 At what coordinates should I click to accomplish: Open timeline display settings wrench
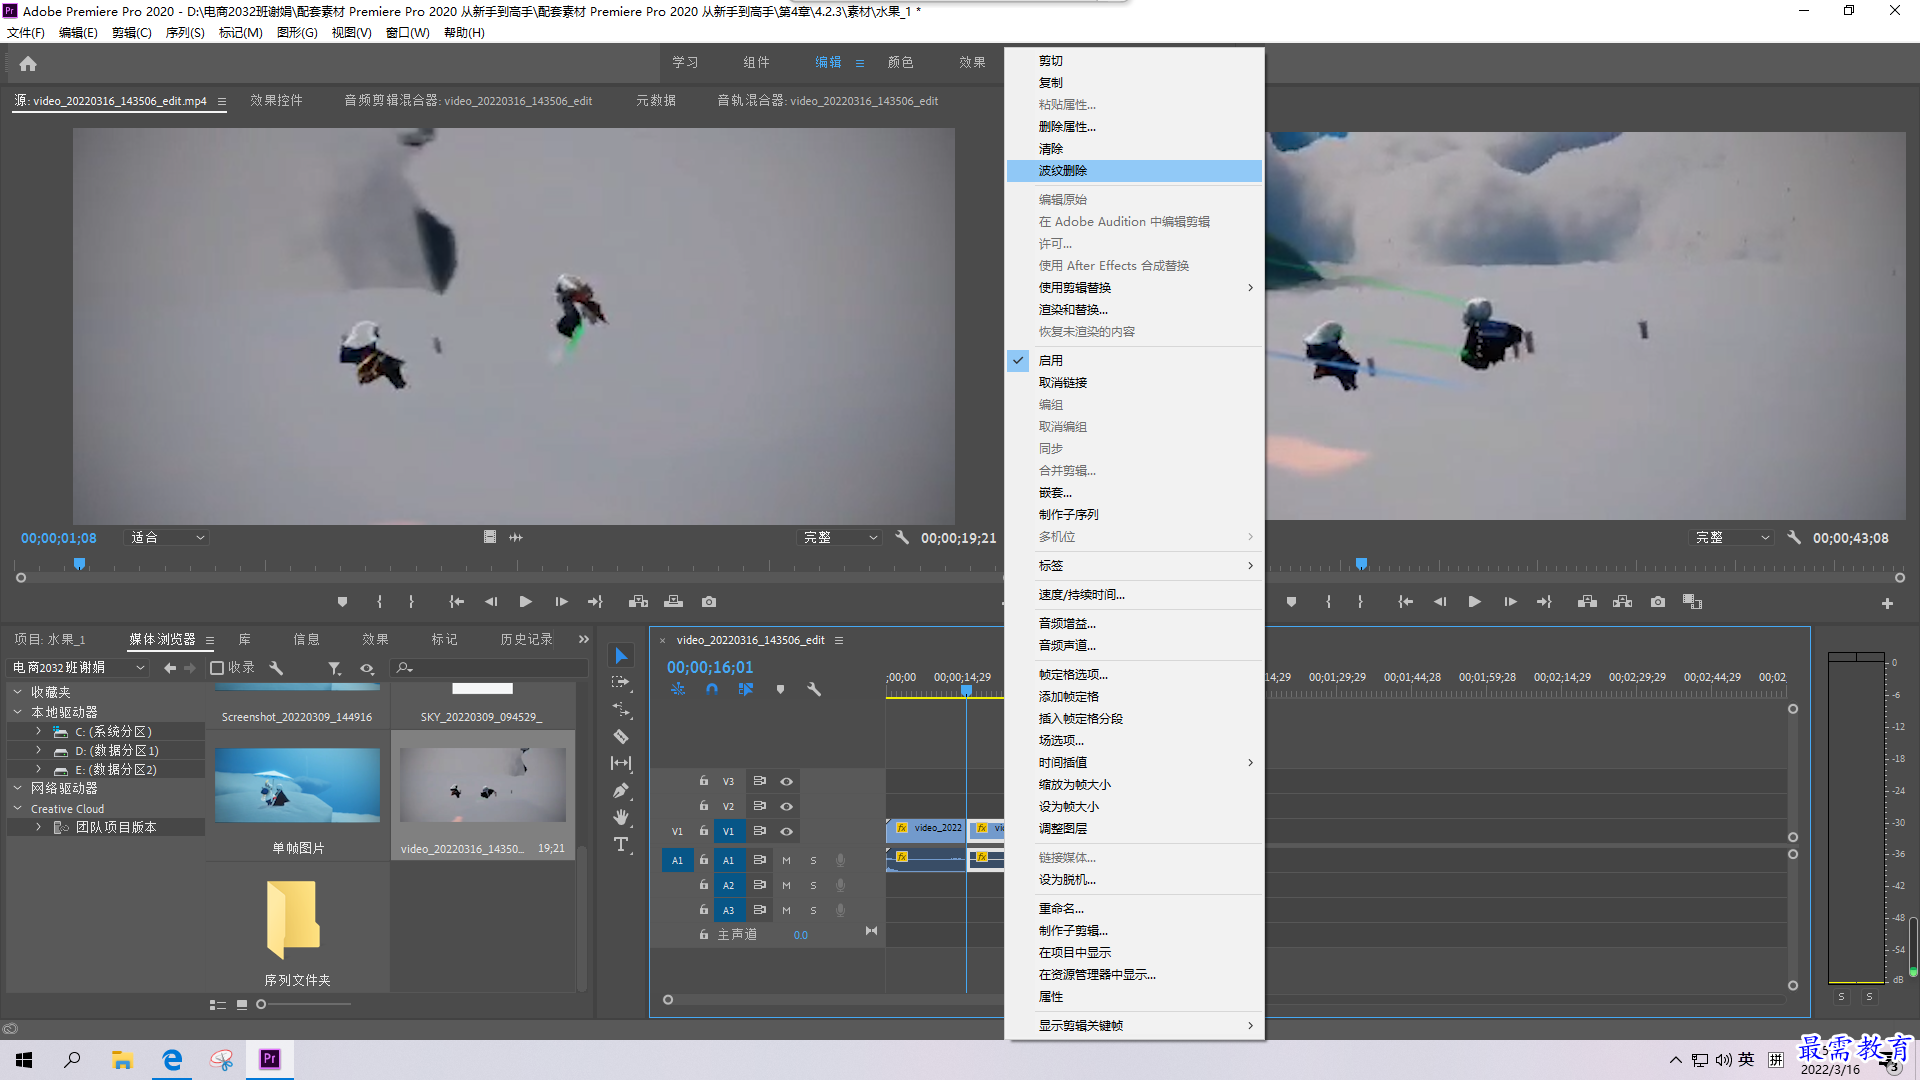click(x=814, y=689)
